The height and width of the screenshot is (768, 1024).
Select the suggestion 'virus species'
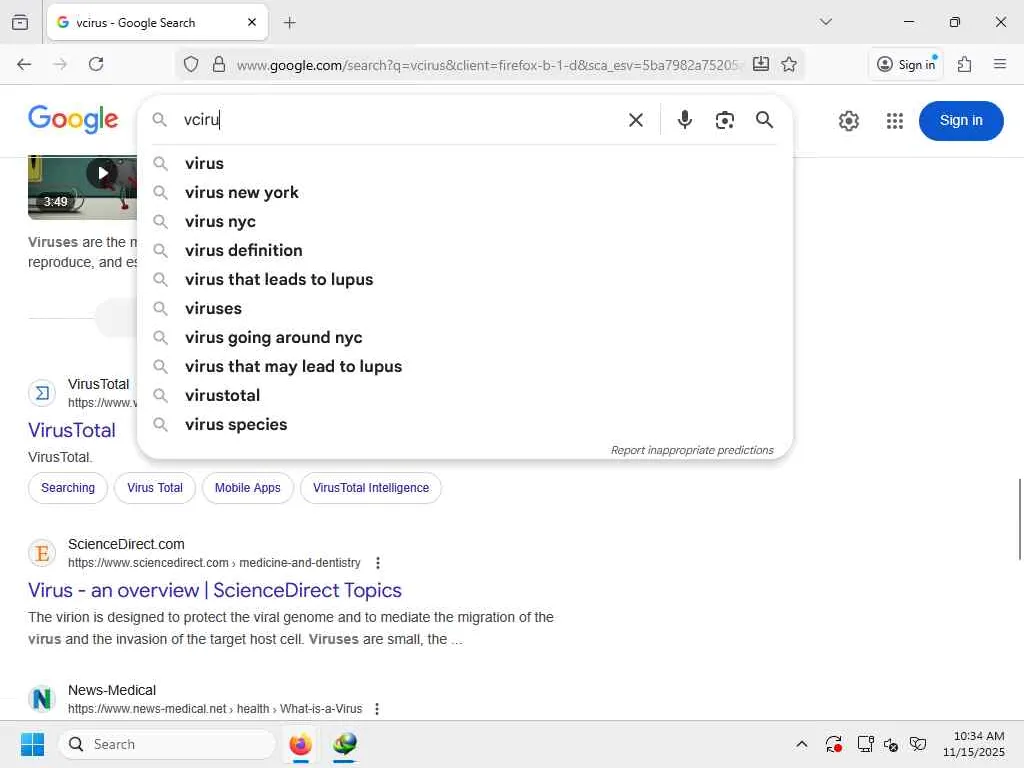point(465,424)
